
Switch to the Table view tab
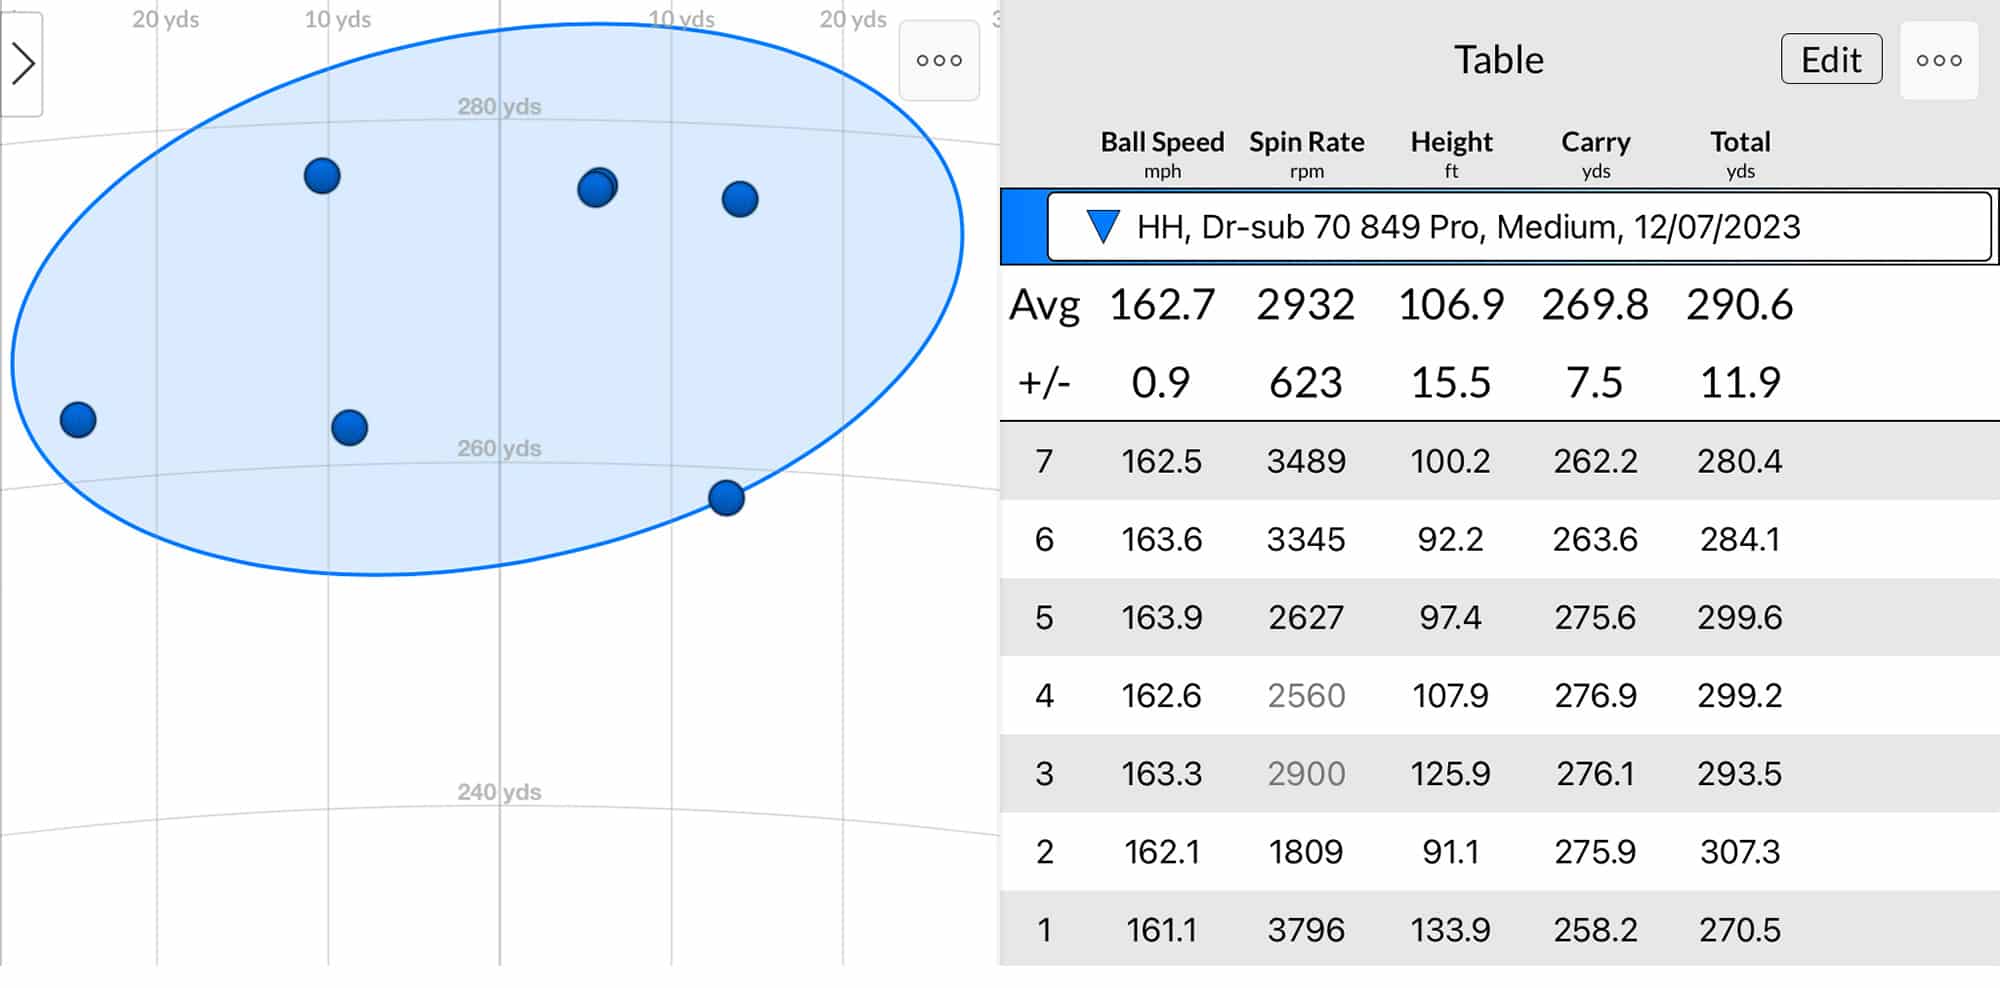1498,60
